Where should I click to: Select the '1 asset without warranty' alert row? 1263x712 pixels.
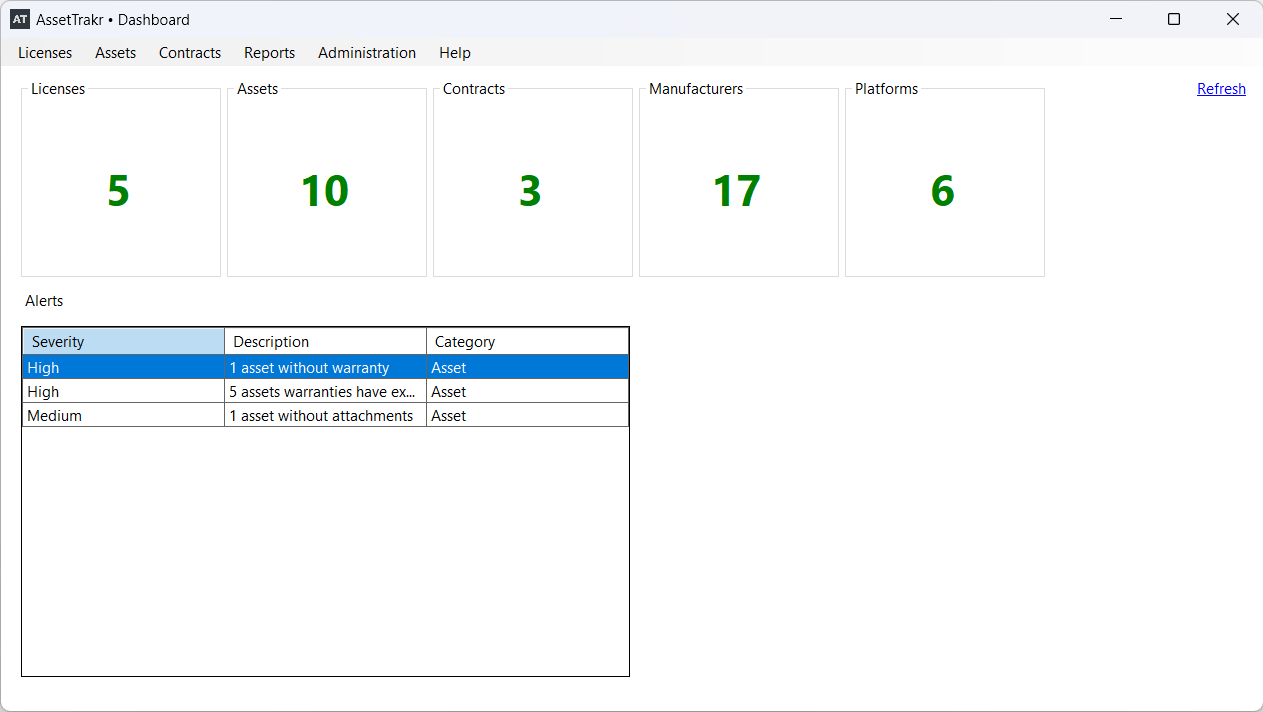309,368
